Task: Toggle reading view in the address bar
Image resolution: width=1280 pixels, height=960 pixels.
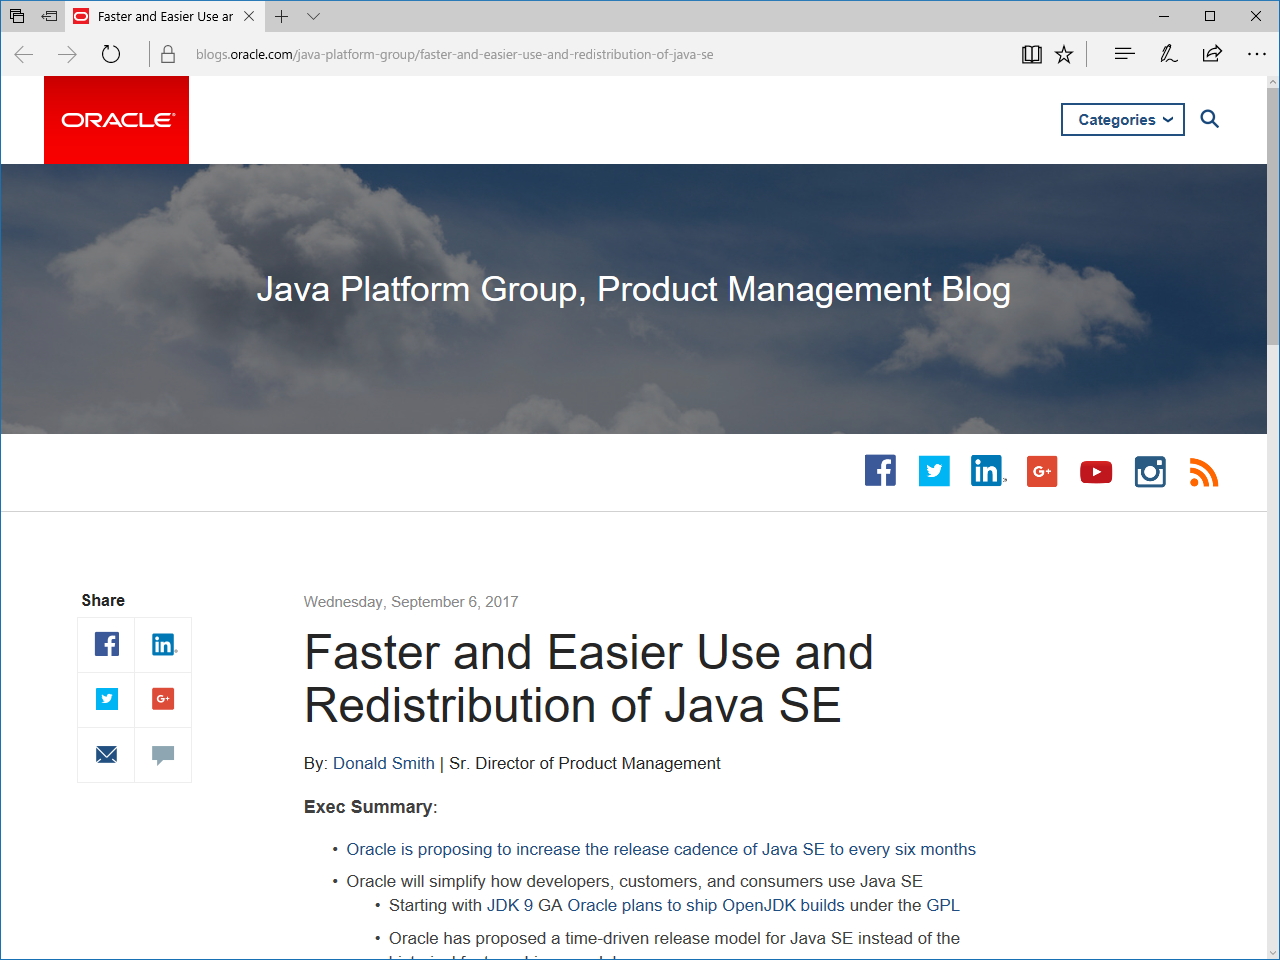Action: pyautogui.click(x=1032, y=54)
